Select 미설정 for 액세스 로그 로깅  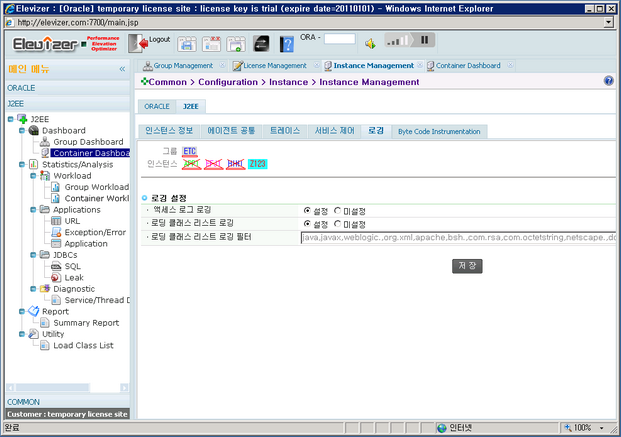[337, 211]
